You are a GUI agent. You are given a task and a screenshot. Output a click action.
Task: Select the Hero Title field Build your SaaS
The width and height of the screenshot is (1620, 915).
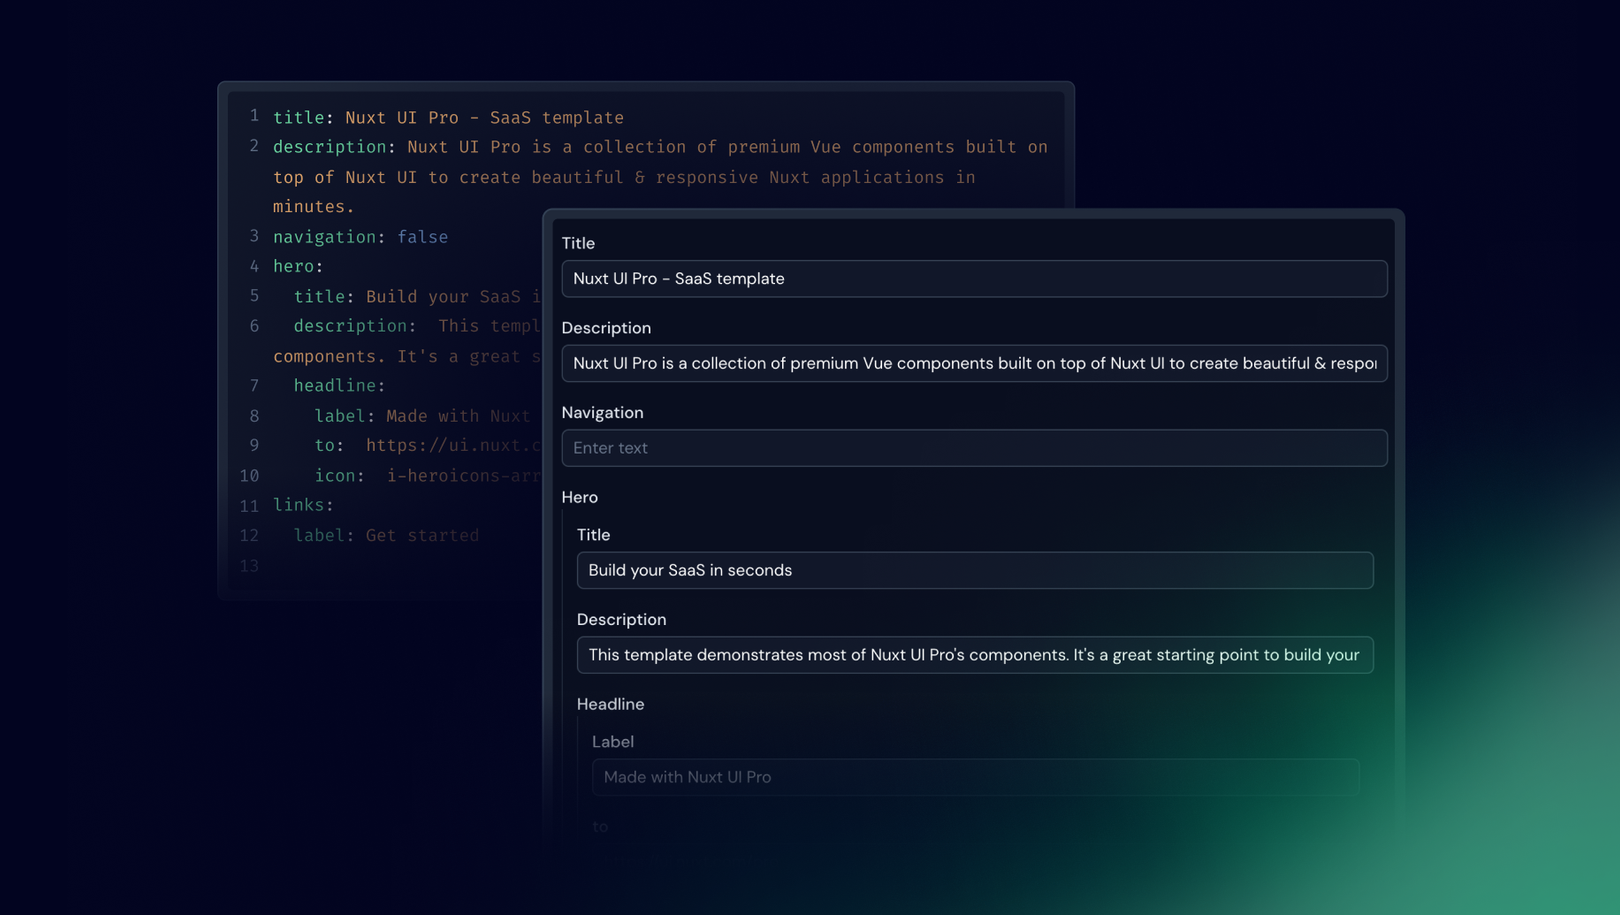[x=974, y=570]
